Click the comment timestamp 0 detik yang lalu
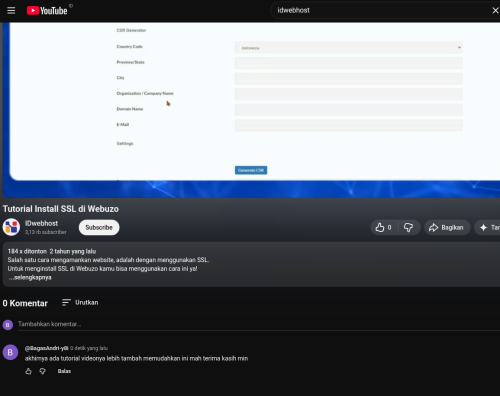This screenshot has width=500, height=396. point(89,348)
